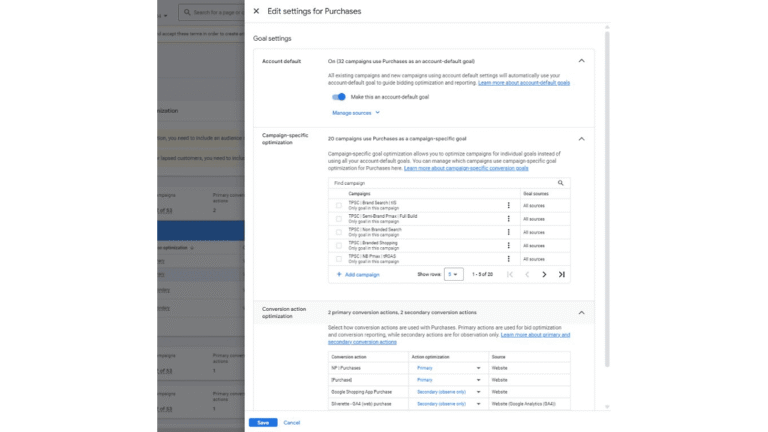Click the Campaigns column header
The image size is (768, 432).
[360, 194]
